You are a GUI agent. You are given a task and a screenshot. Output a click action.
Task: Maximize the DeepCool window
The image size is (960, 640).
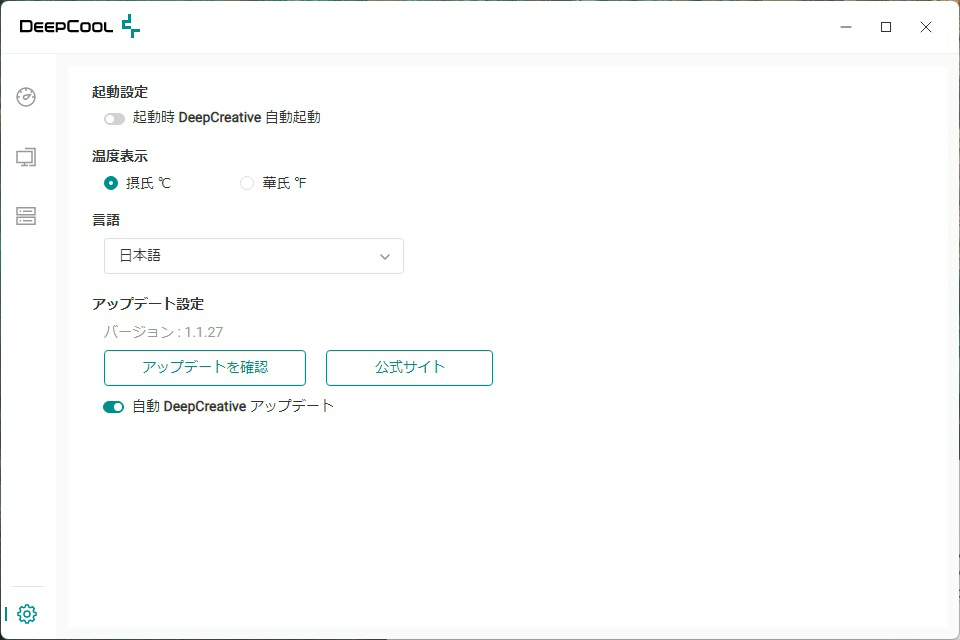pos(886,27)
